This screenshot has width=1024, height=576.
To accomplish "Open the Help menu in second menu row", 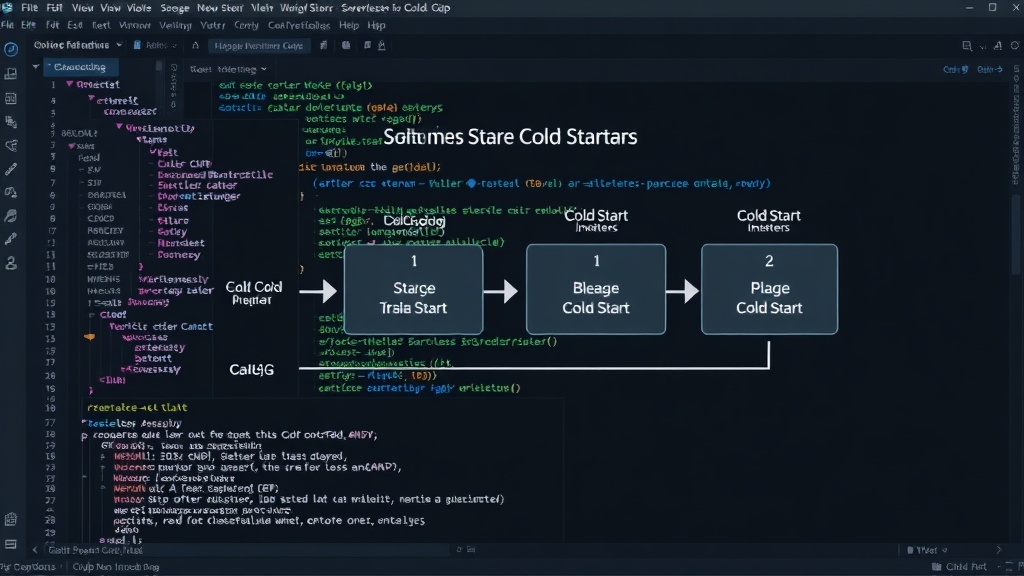I will pos(349,25).
